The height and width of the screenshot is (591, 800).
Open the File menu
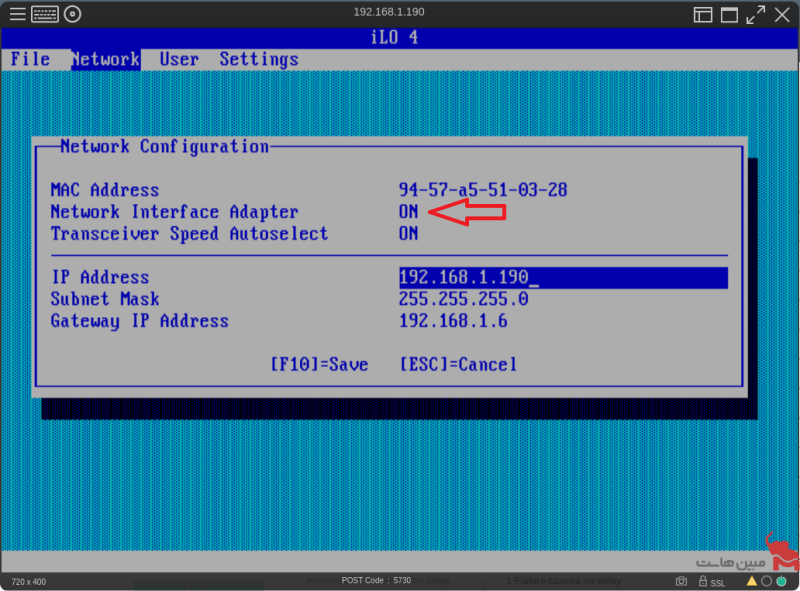click(30, 59)
